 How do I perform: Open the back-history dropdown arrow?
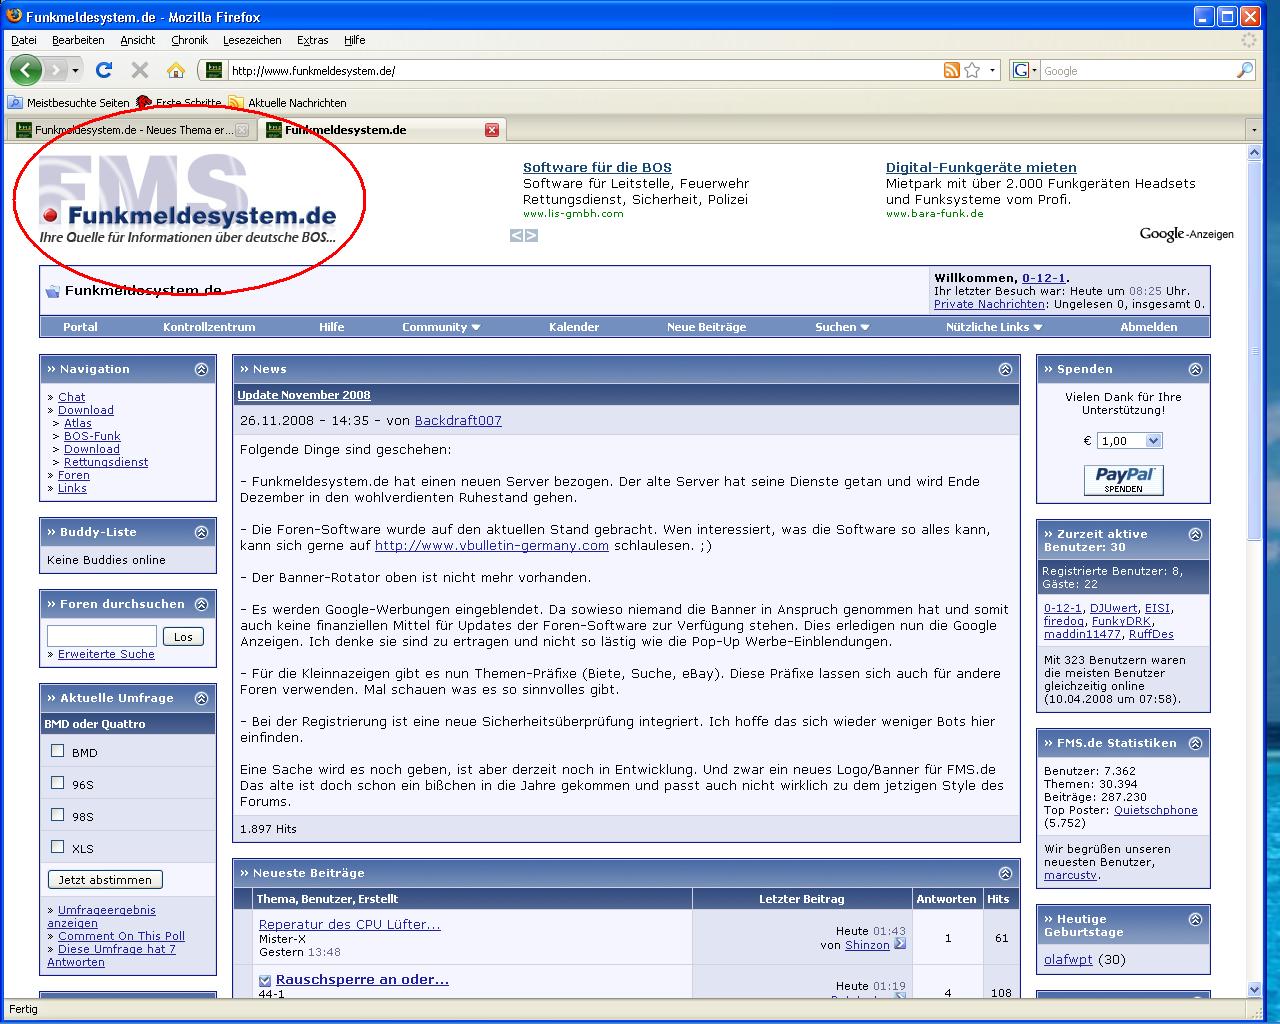75,71
